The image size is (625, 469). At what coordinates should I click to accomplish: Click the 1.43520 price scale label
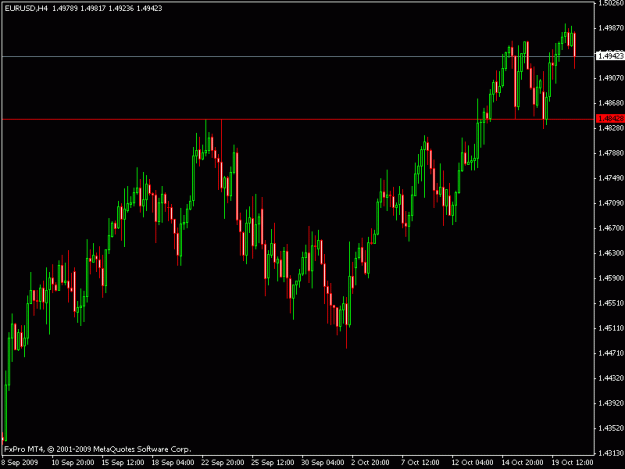click(611, 428)
